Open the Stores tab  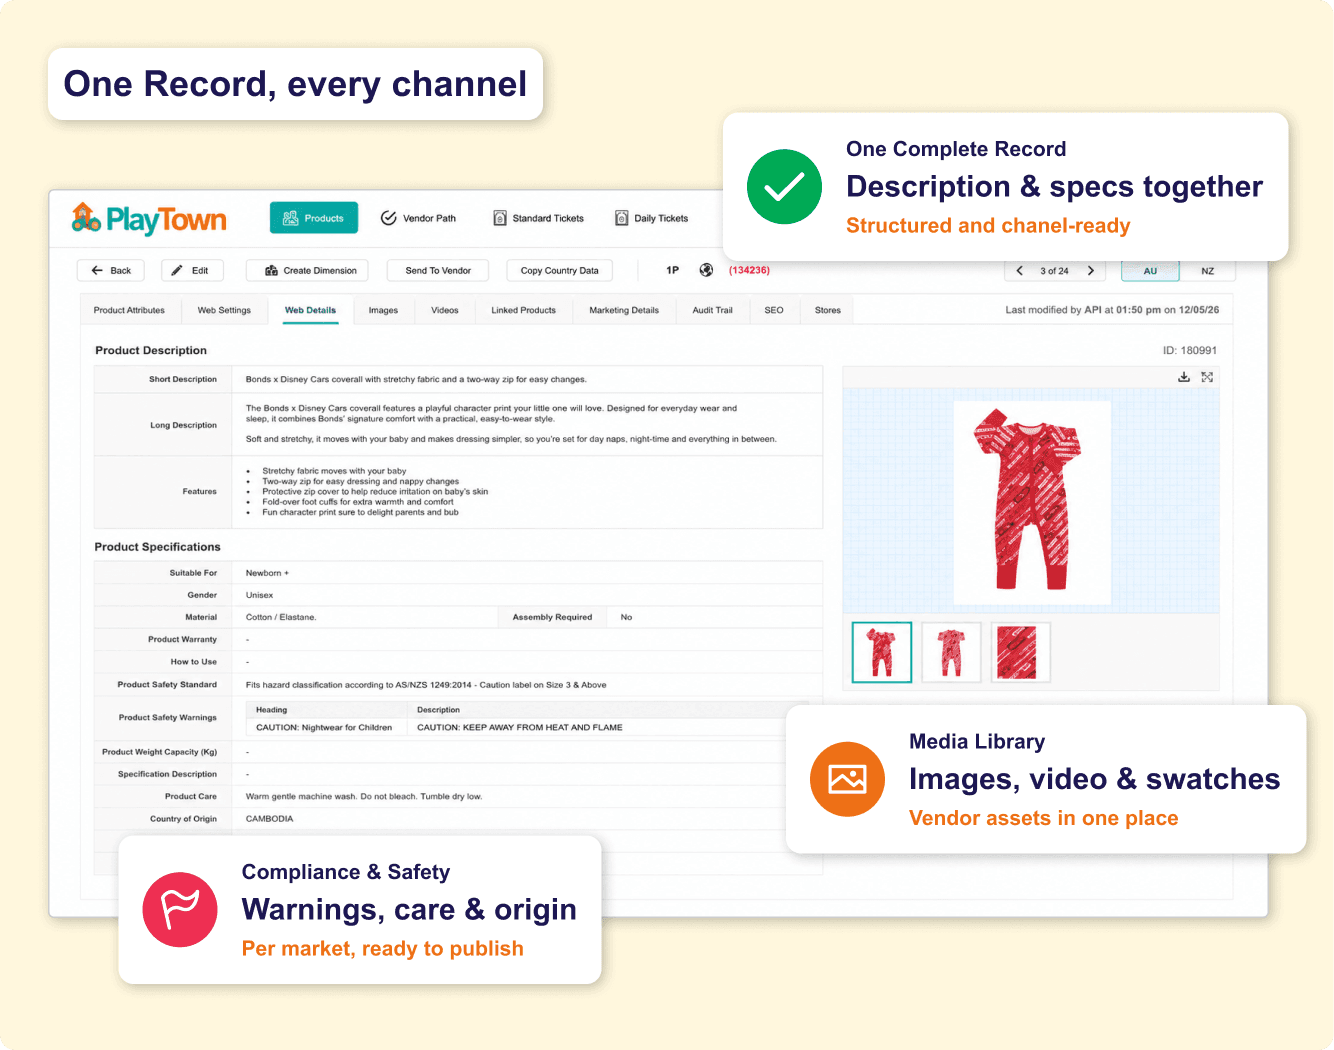pos(828,310)
